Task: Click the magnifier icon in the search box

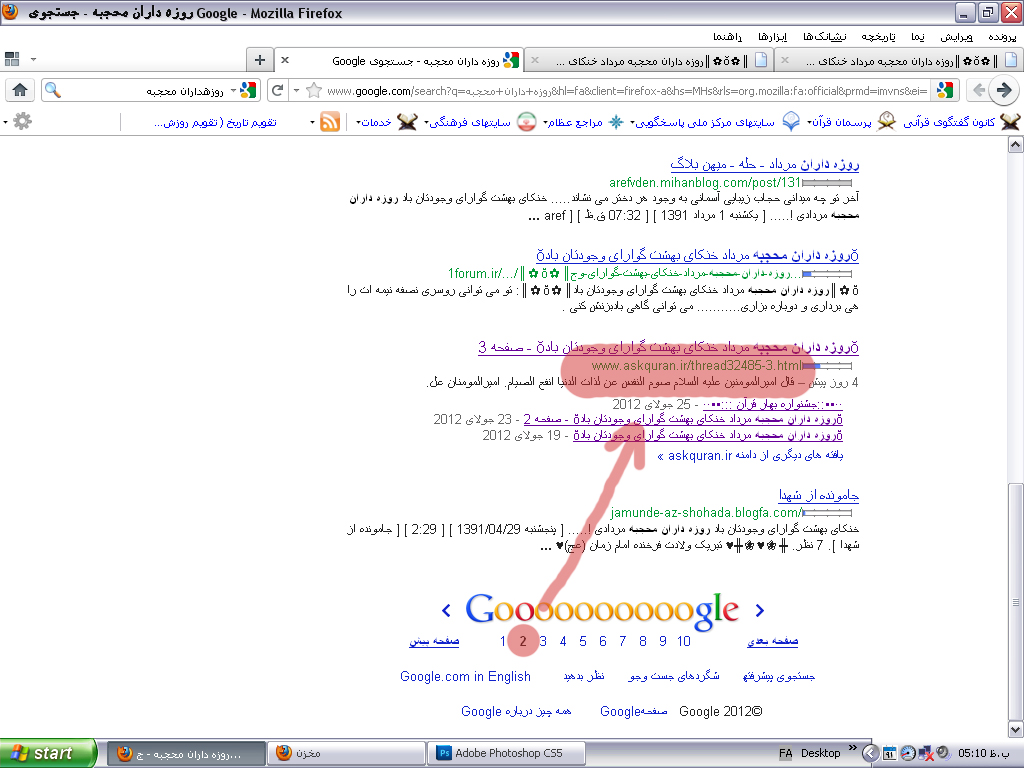Action: click(x=54, y=91)
